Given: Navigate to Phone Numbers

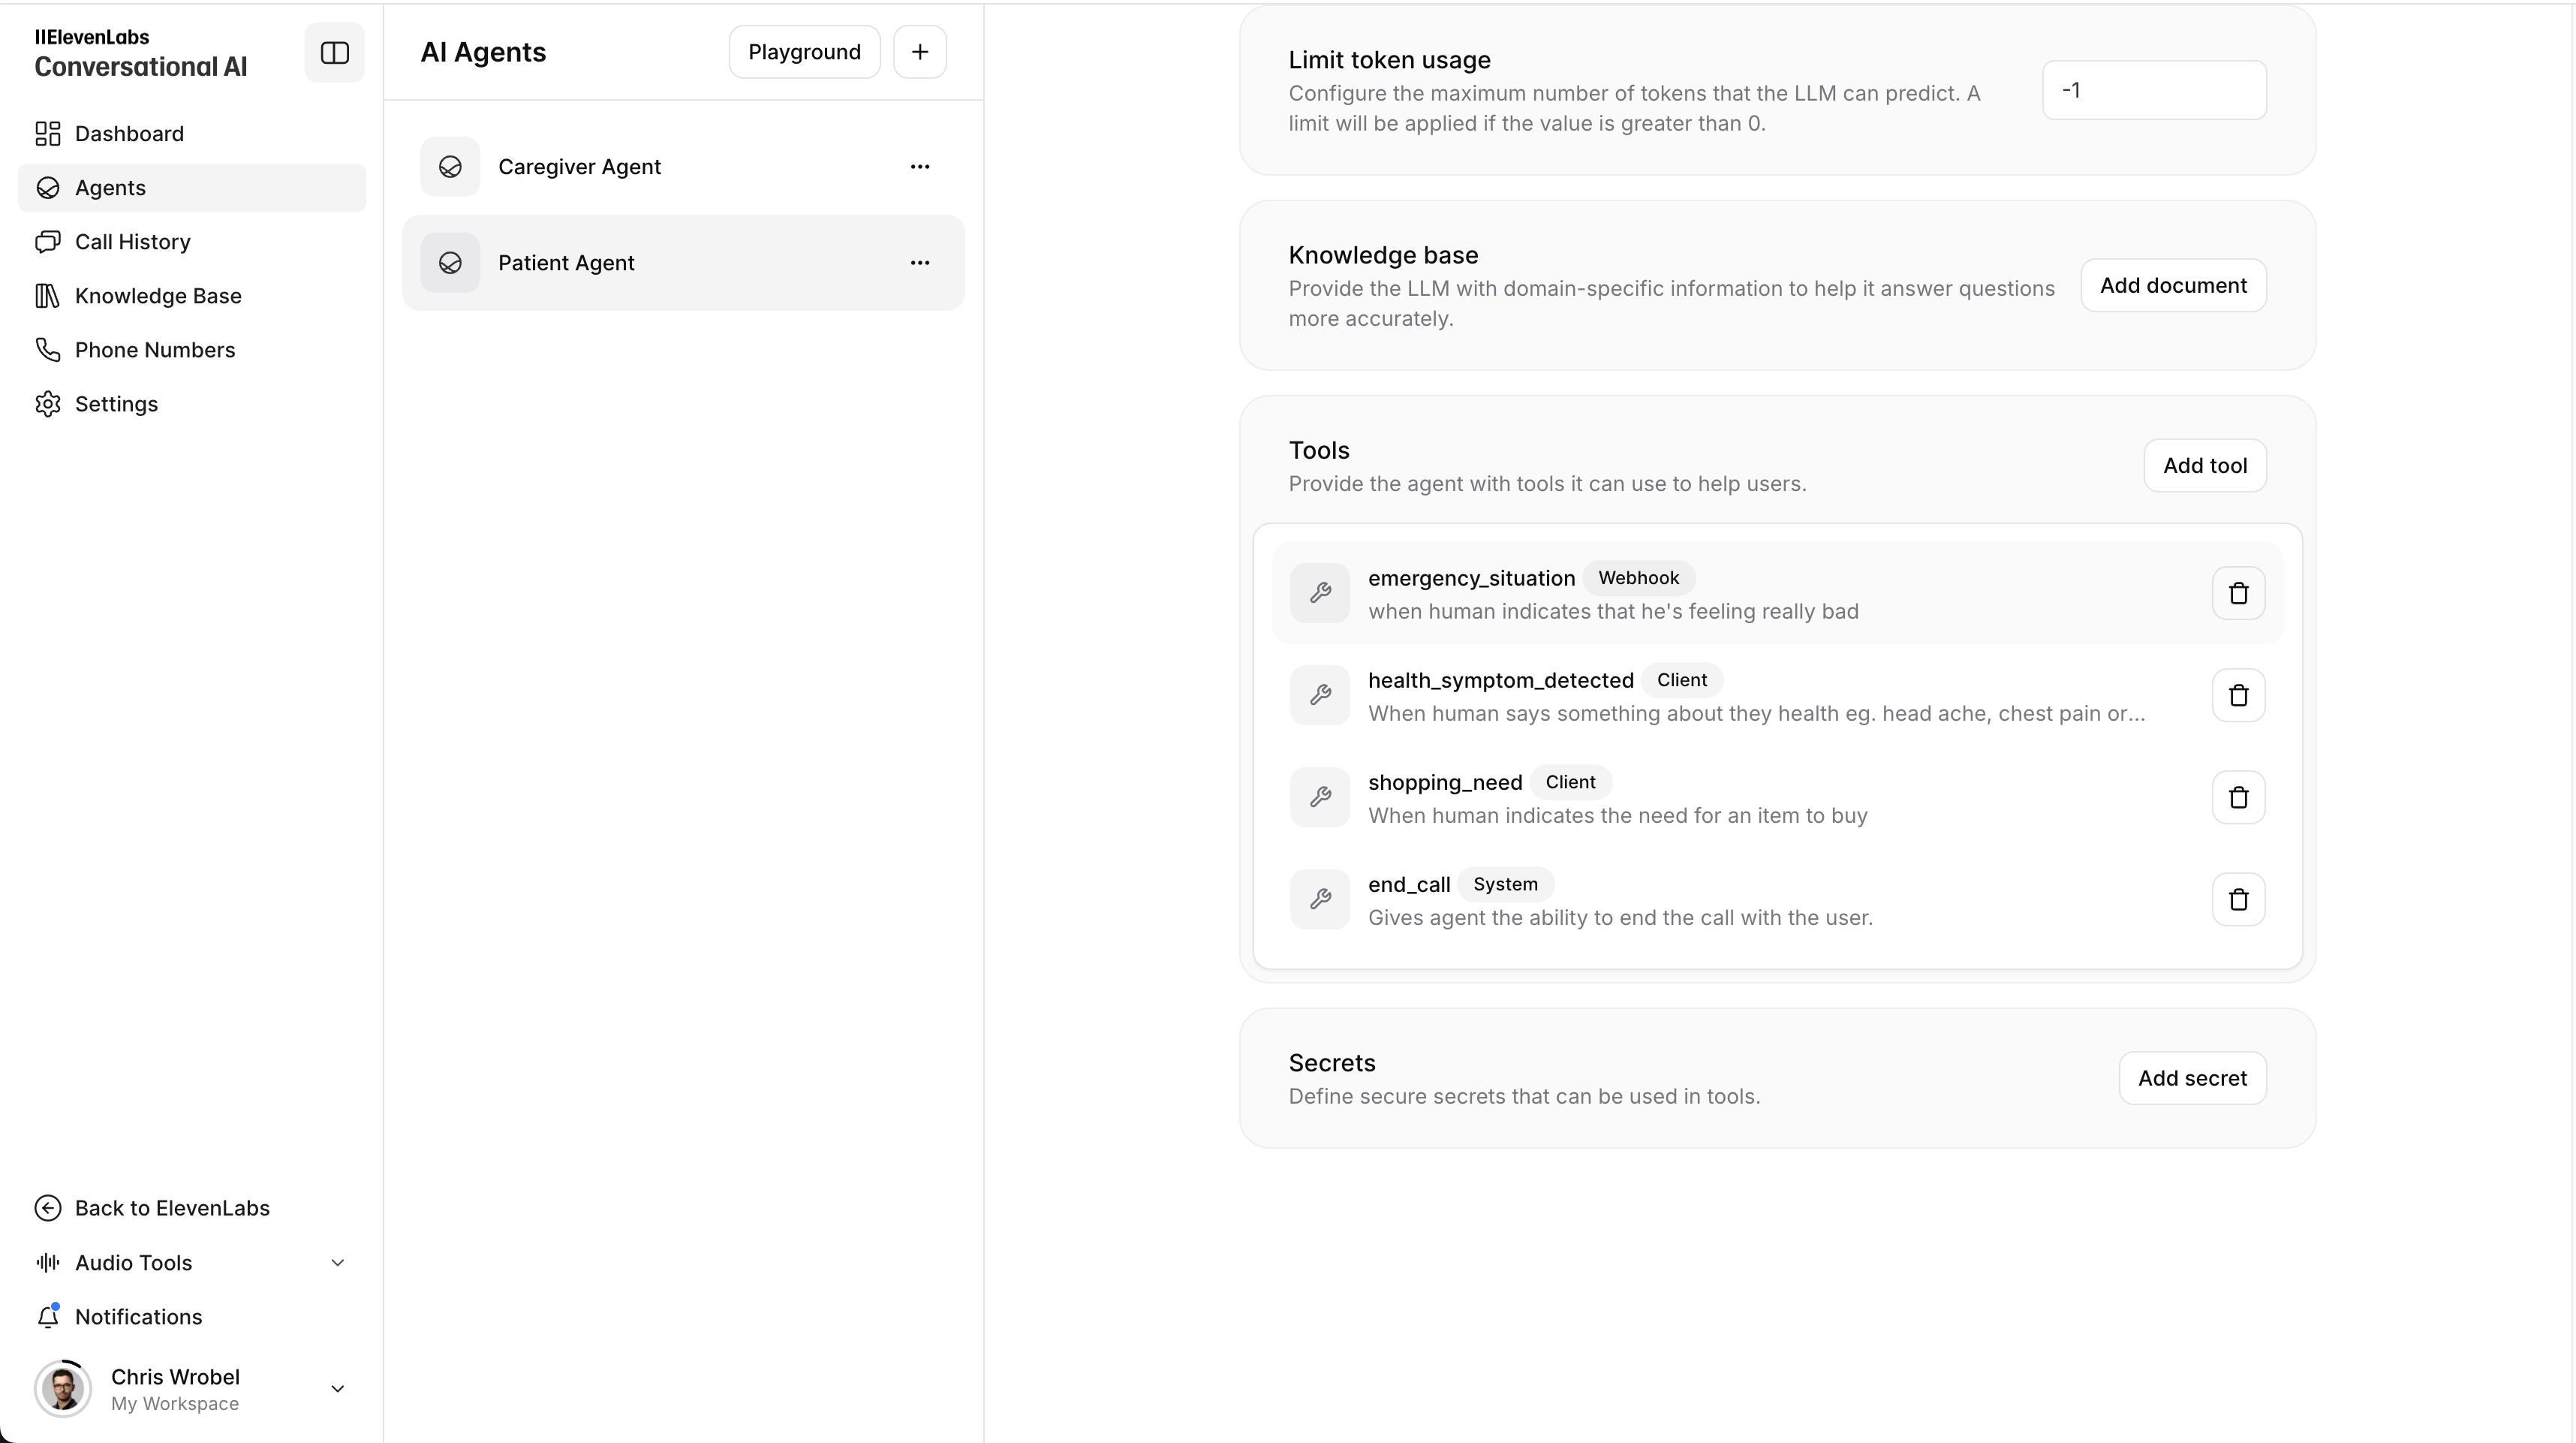Looking at the screenshot, I should click(x=154, y=350).
